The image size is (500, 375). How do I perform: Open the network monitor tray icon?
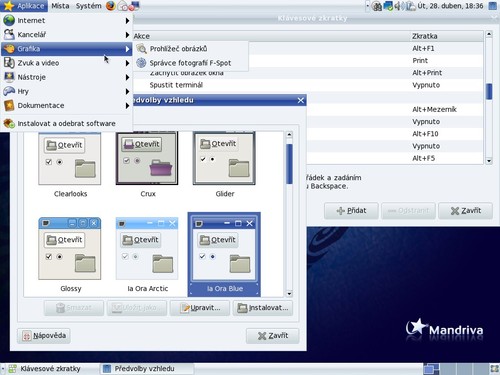pos(388,6)
